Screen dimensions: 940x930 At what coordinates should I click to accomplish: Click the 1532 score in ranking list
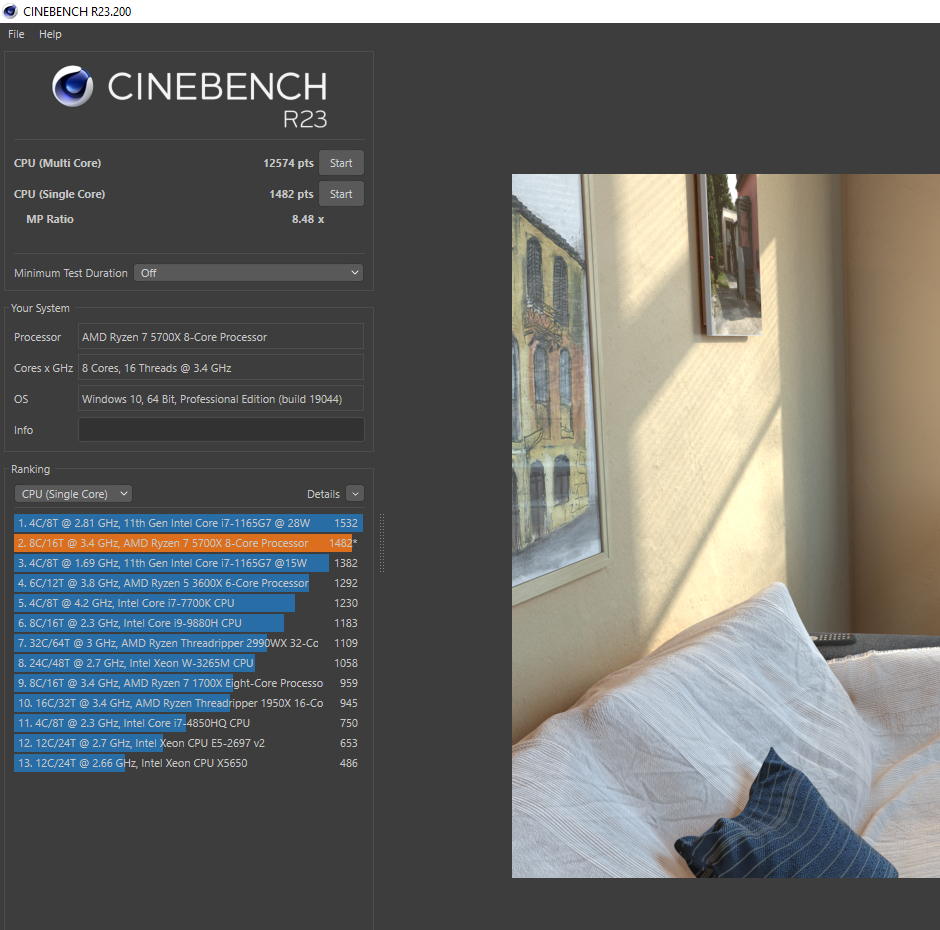point(346,523)
